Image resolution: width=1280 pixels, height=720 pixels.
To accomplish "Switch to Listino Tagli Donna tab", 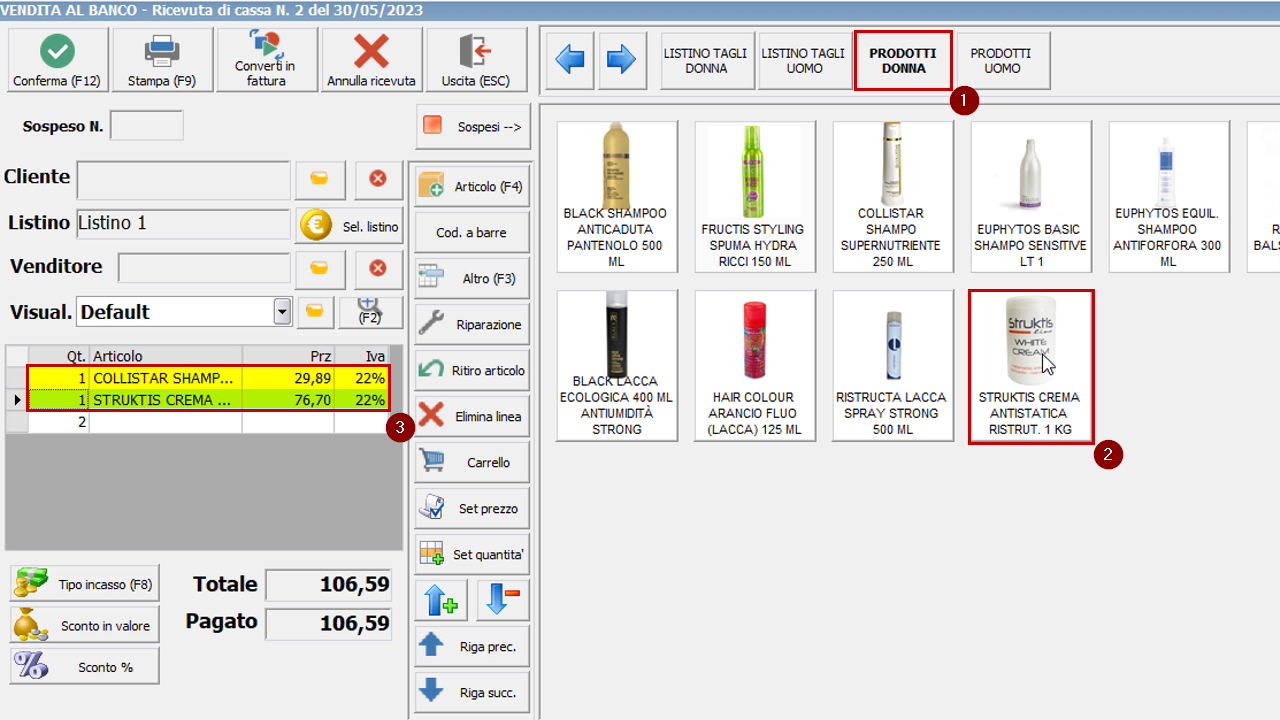I will (707, 61).
